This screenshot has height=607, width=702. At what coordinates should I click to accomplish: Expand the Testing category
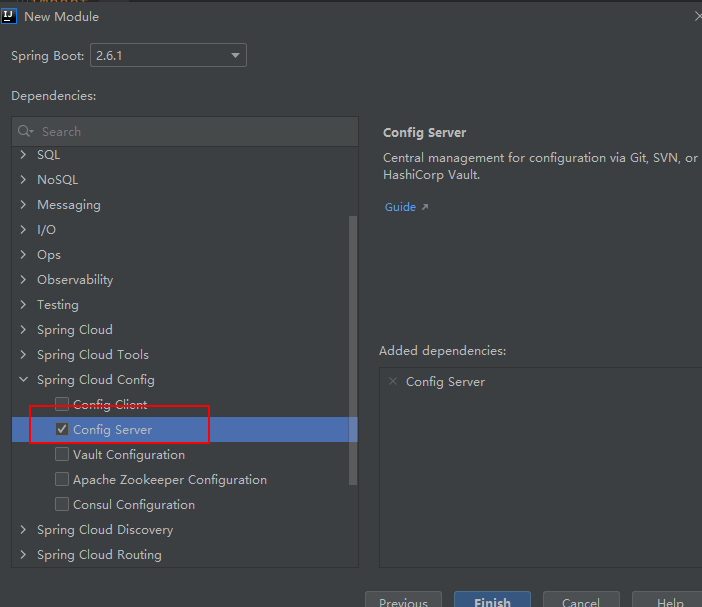pyautogui.click(x=23, y=305)
